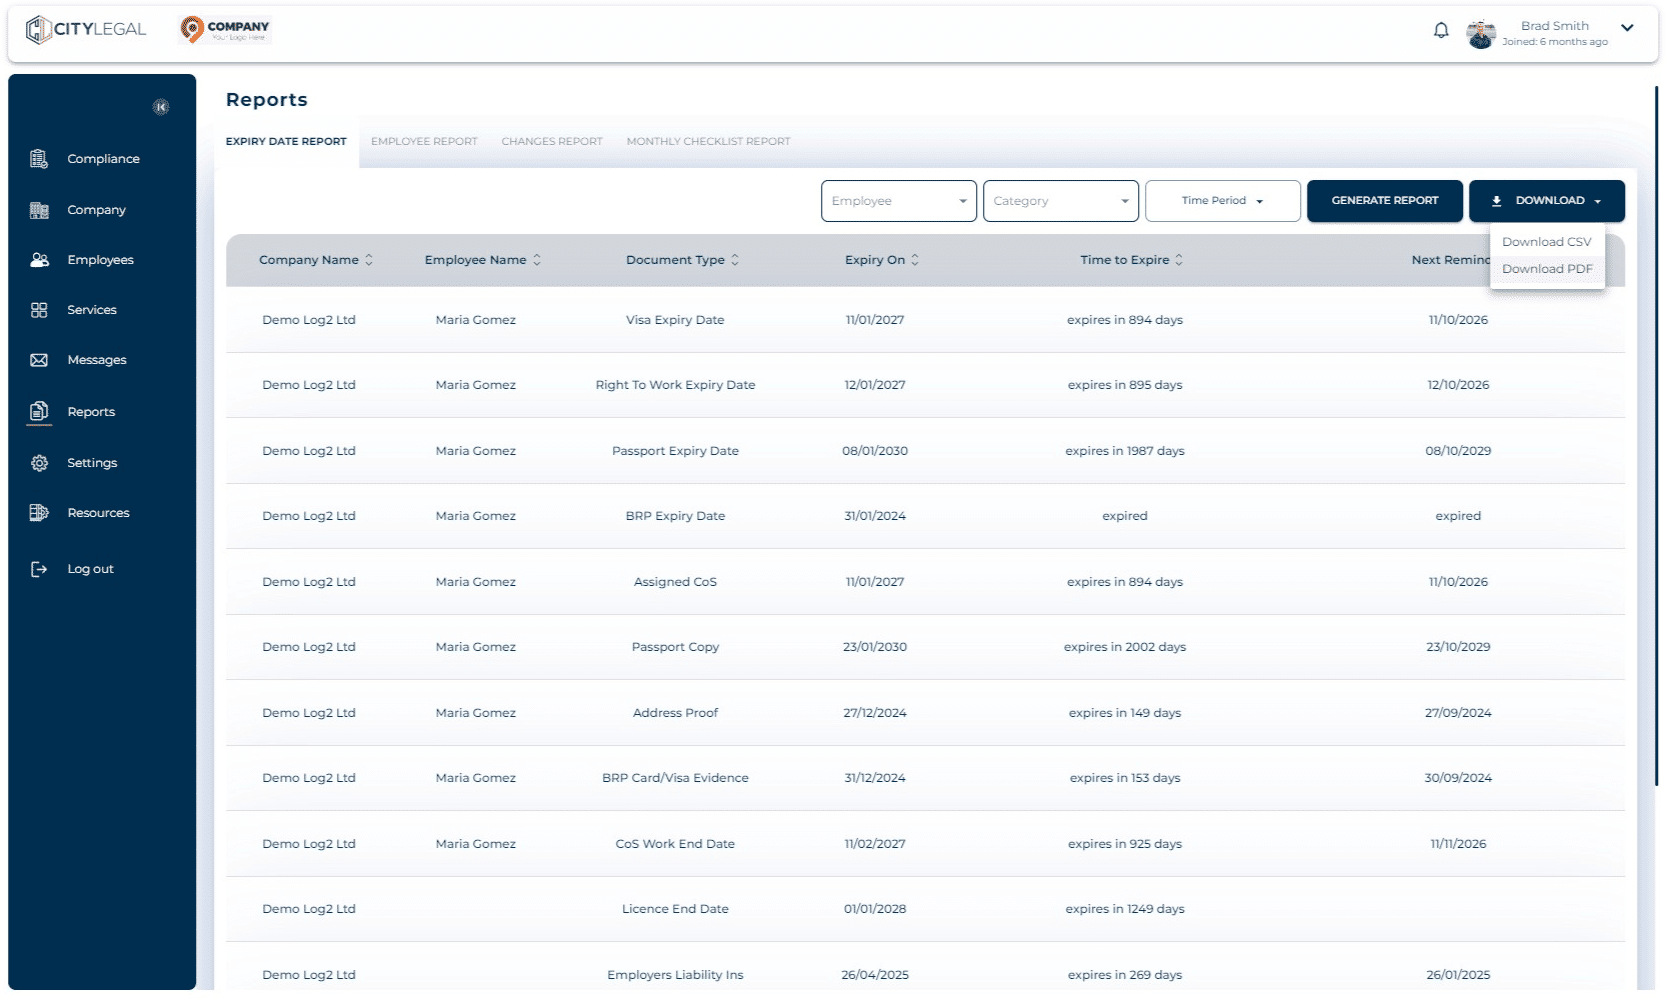Screen dimensions: 1666x999
Task: Toggle the Download dropdown button
Action: point(1547,201)
